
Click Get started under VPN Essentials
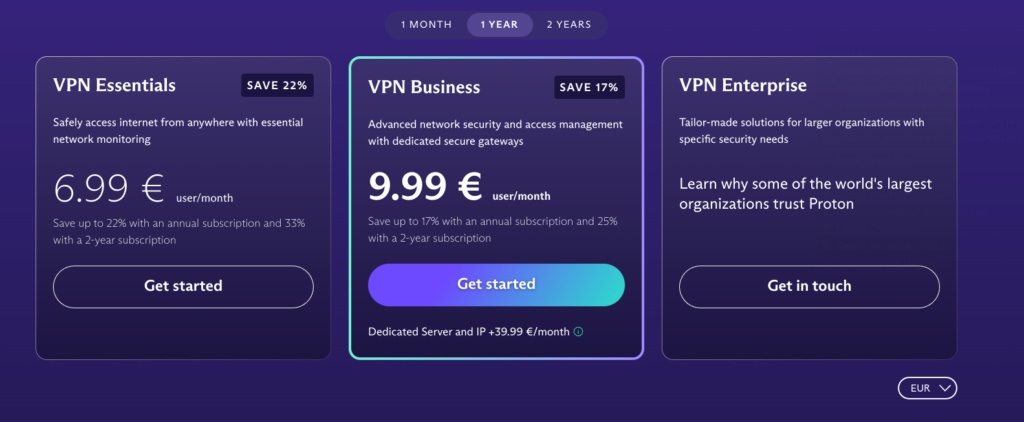click(183, 286)
